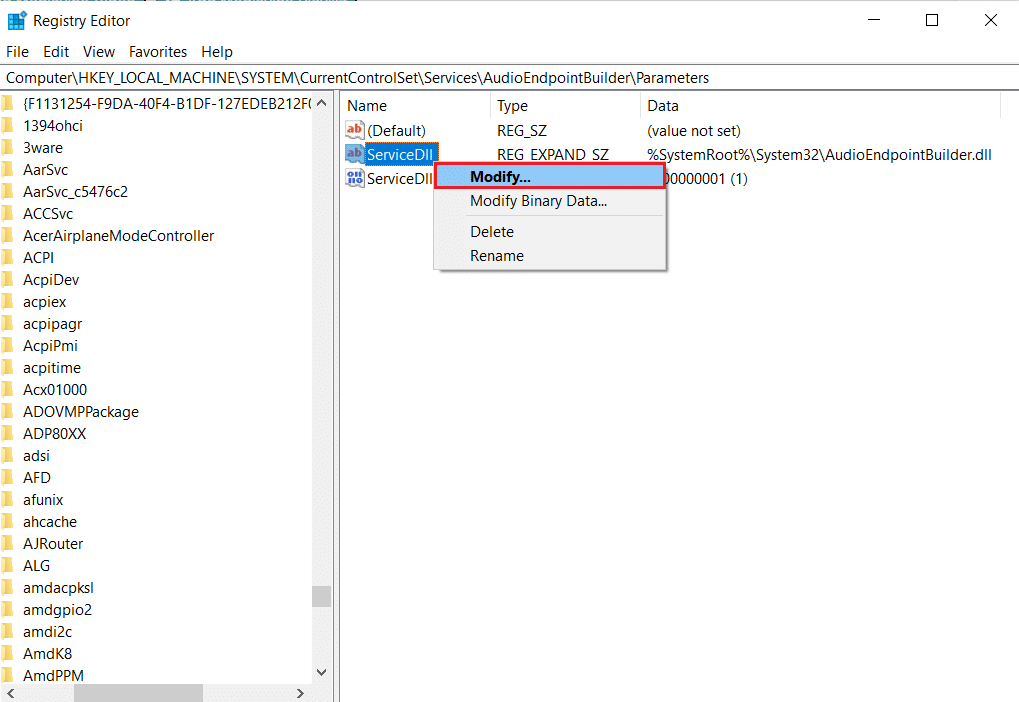
Task: Select the amdgpio2 key in the tree
Action: point(58,610)
